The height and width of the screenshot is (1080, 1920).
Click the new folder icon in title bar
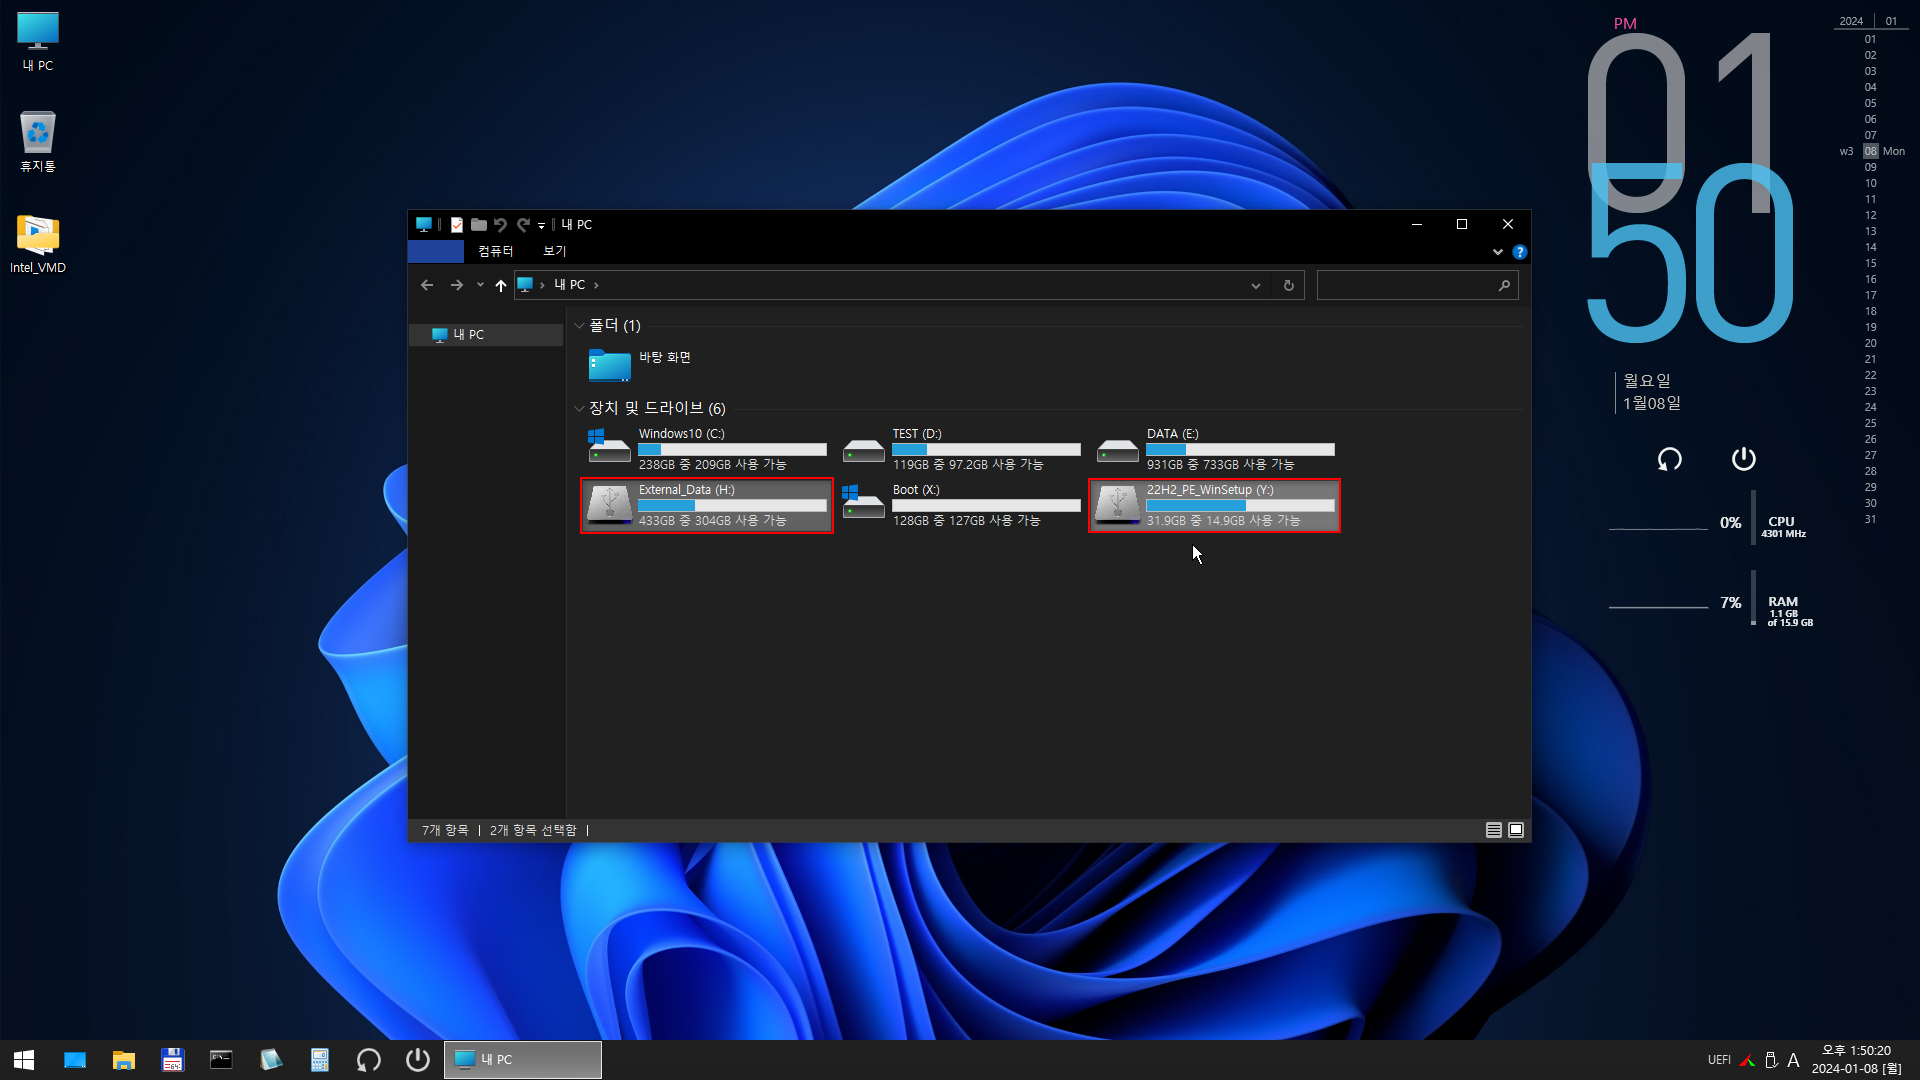(479, 225)
